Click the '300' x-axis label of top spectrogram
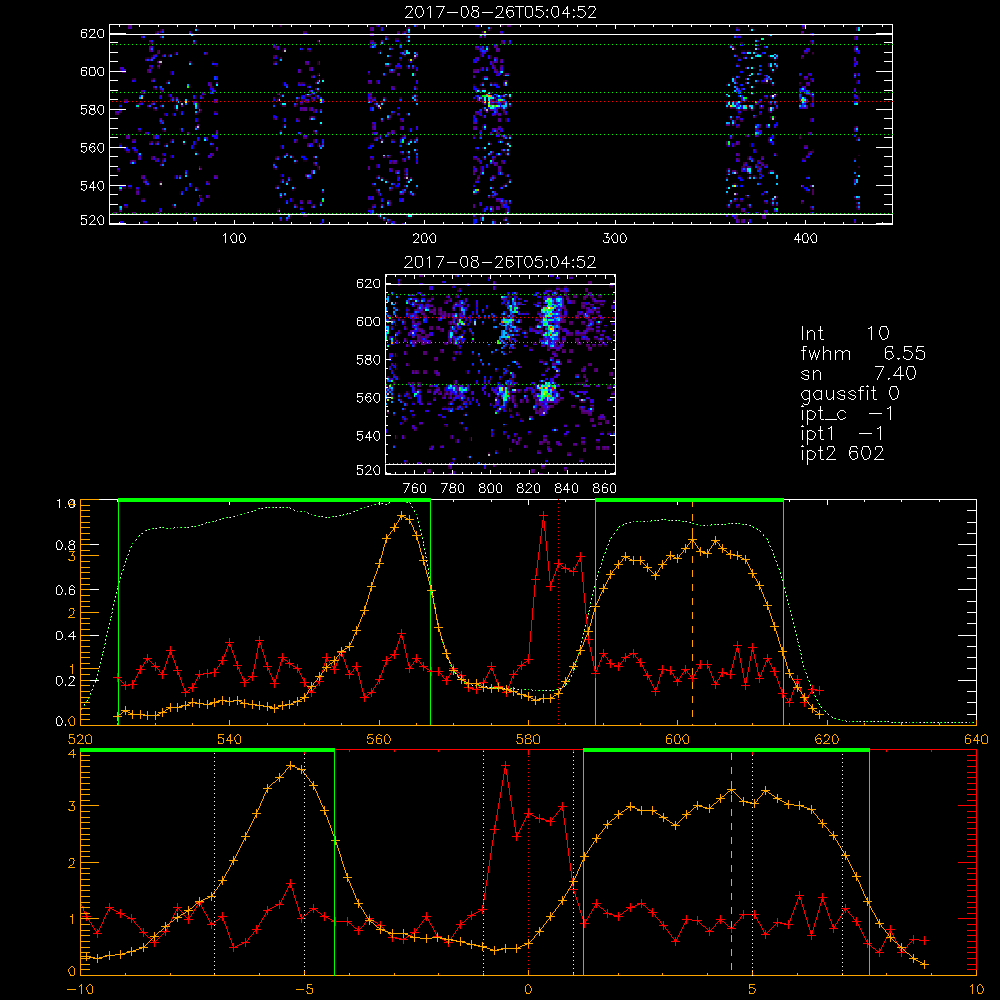This screenshot has width=1000, height=1000. pos(615,239)
